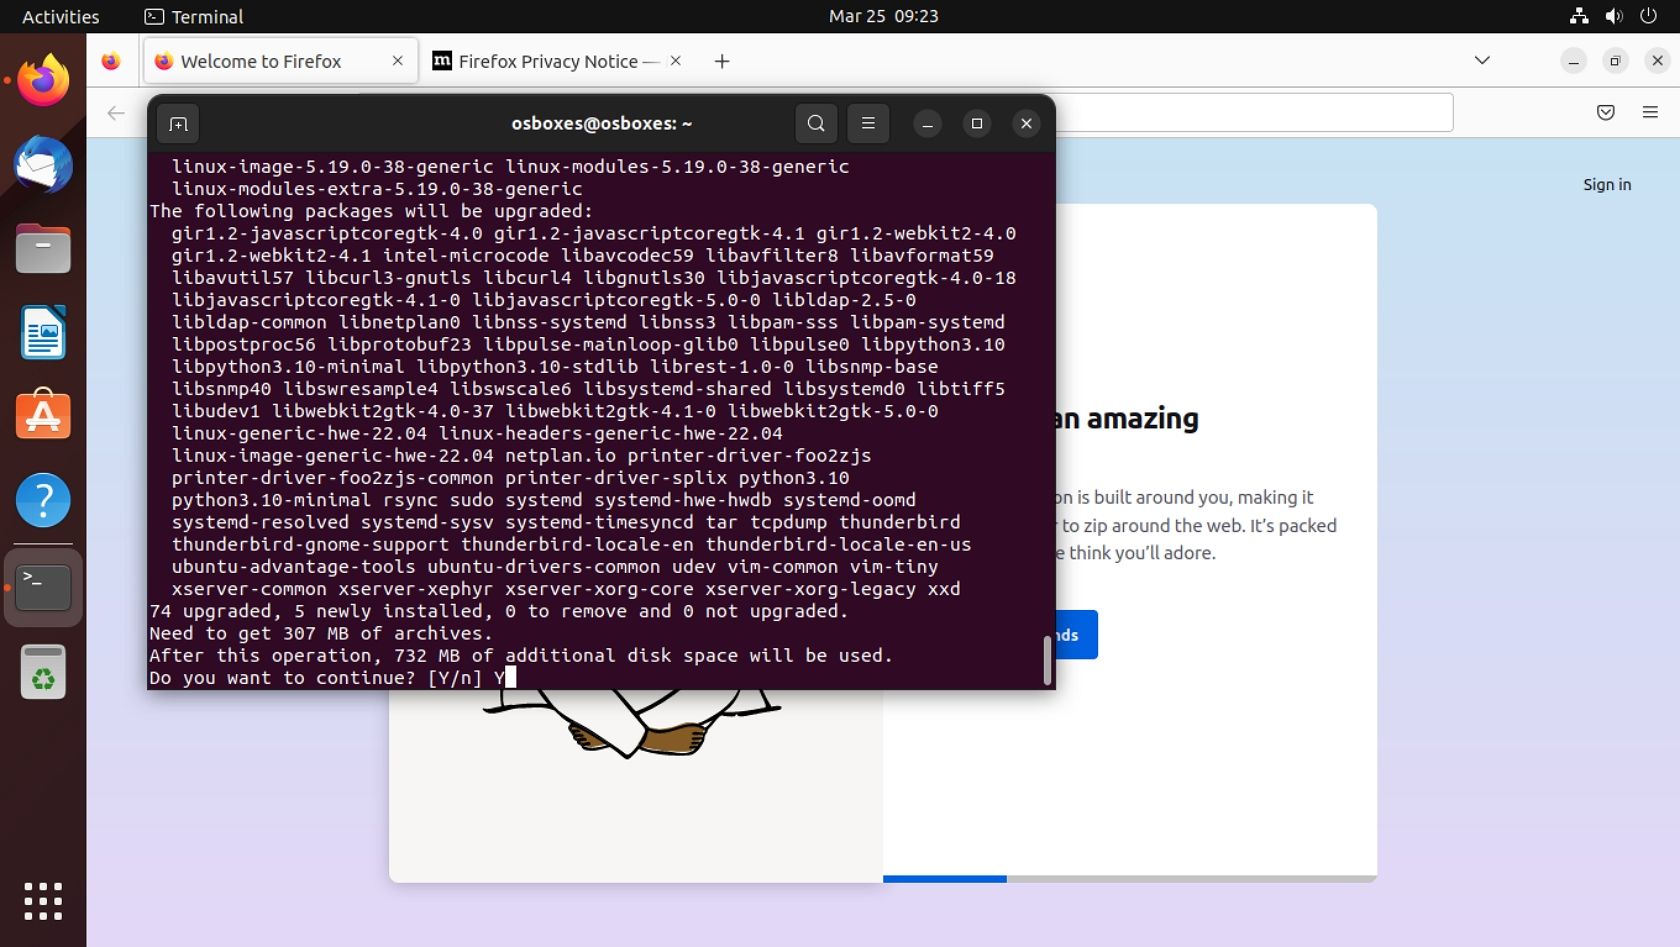Launch Thunderbird Mail from the dock
Image resolution: width=1680 pixels, height=947 pixels.
coord(43,165)
